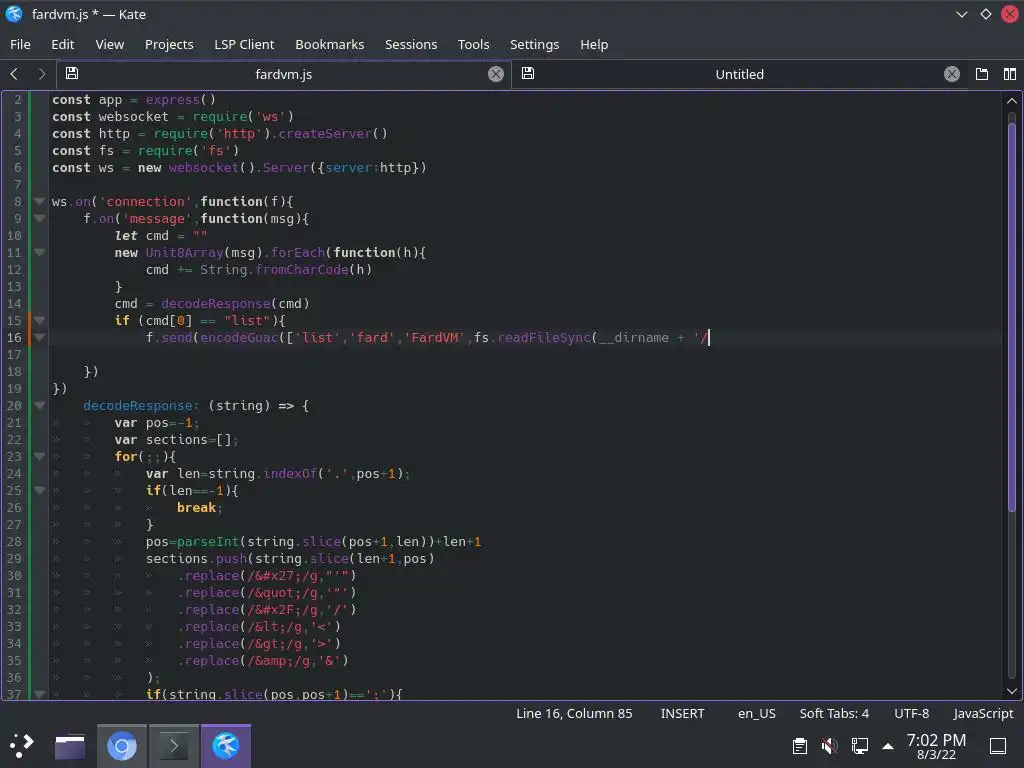Open the Sessions menu
The image size is (1024, 768).
point(411,44)
